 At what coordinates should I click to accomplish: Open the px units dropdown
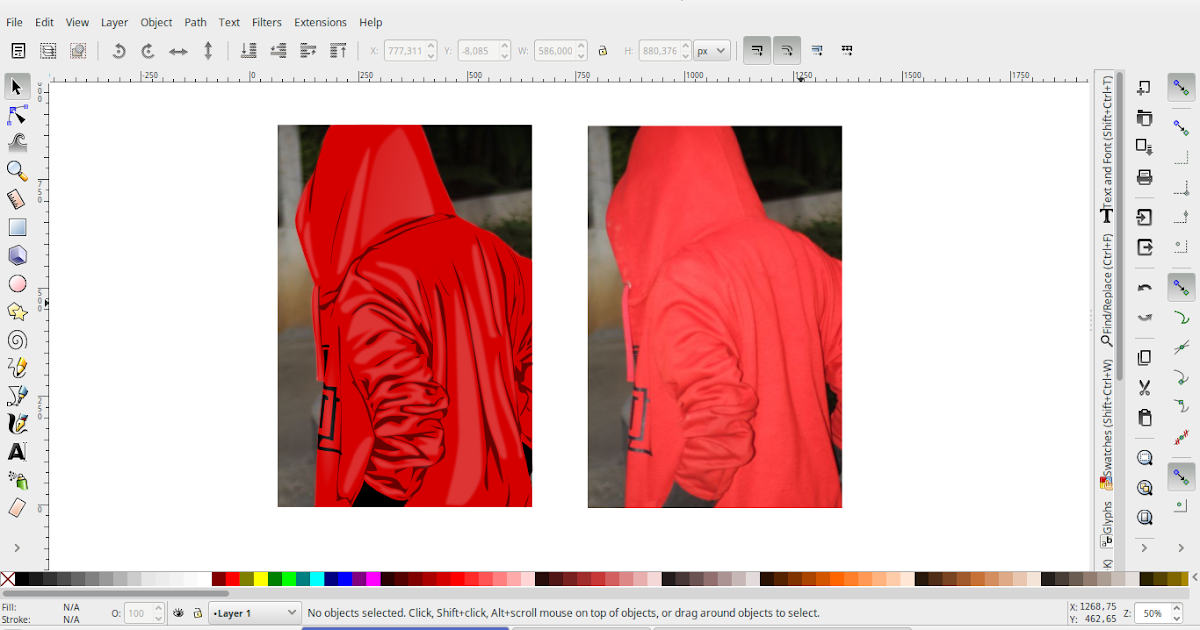[x=711, y=50]
